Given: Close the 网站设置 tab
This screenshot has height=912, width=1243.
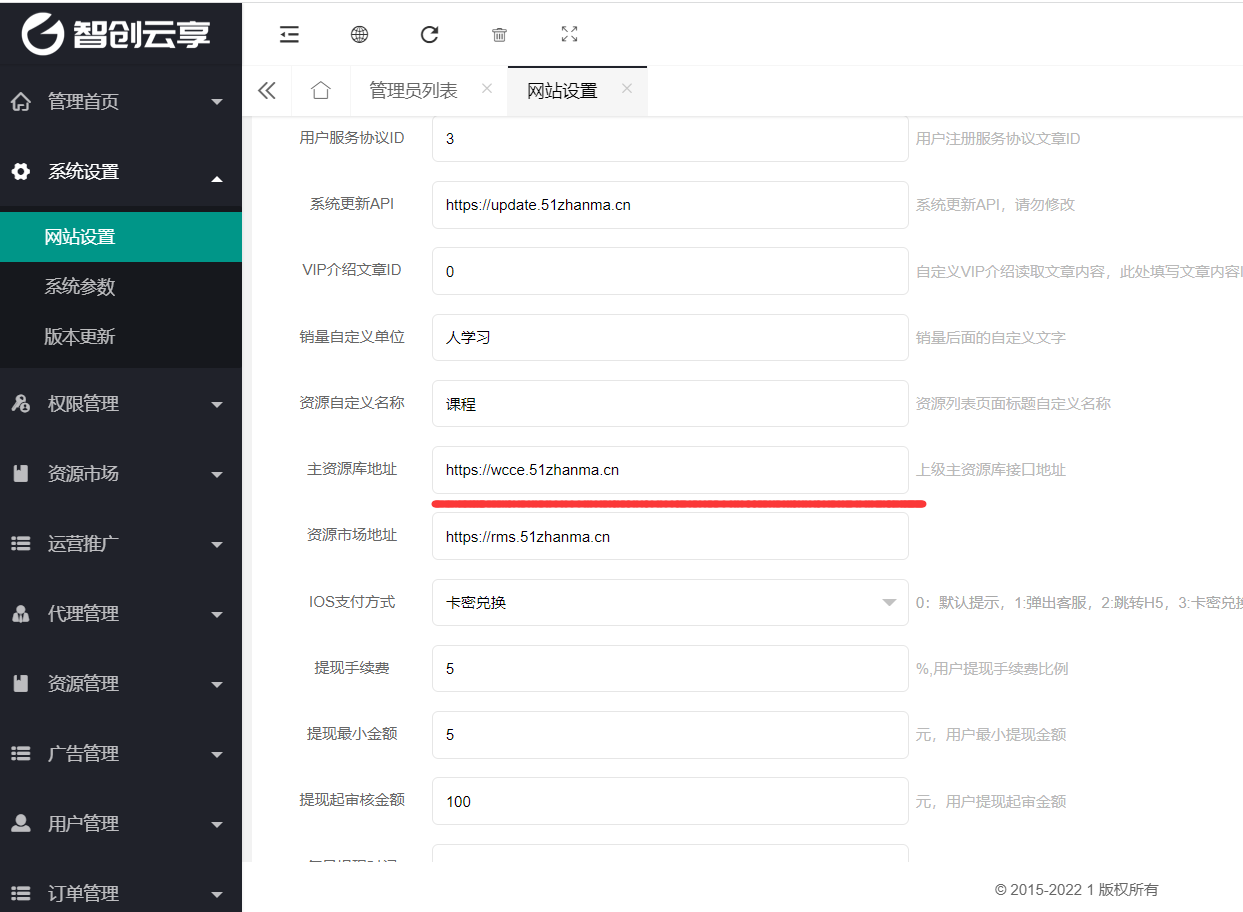Looking at the screenshot, I should click(627, 88).
